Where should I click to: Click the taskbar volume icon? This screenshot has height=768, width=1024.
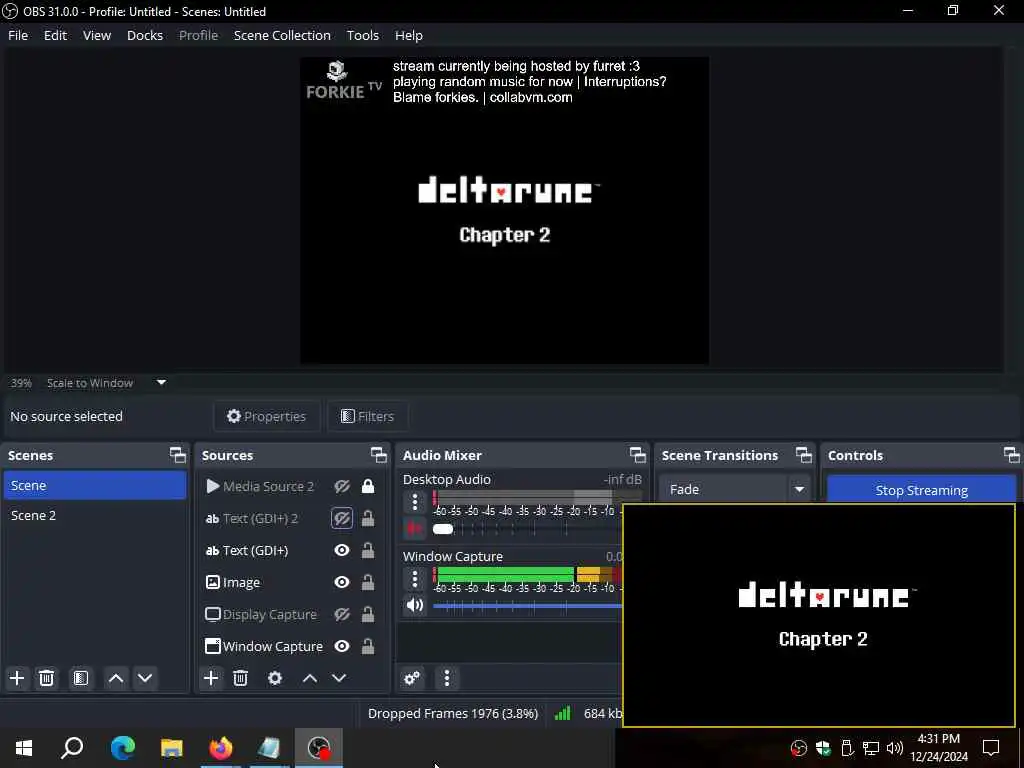tap(895, 748)
